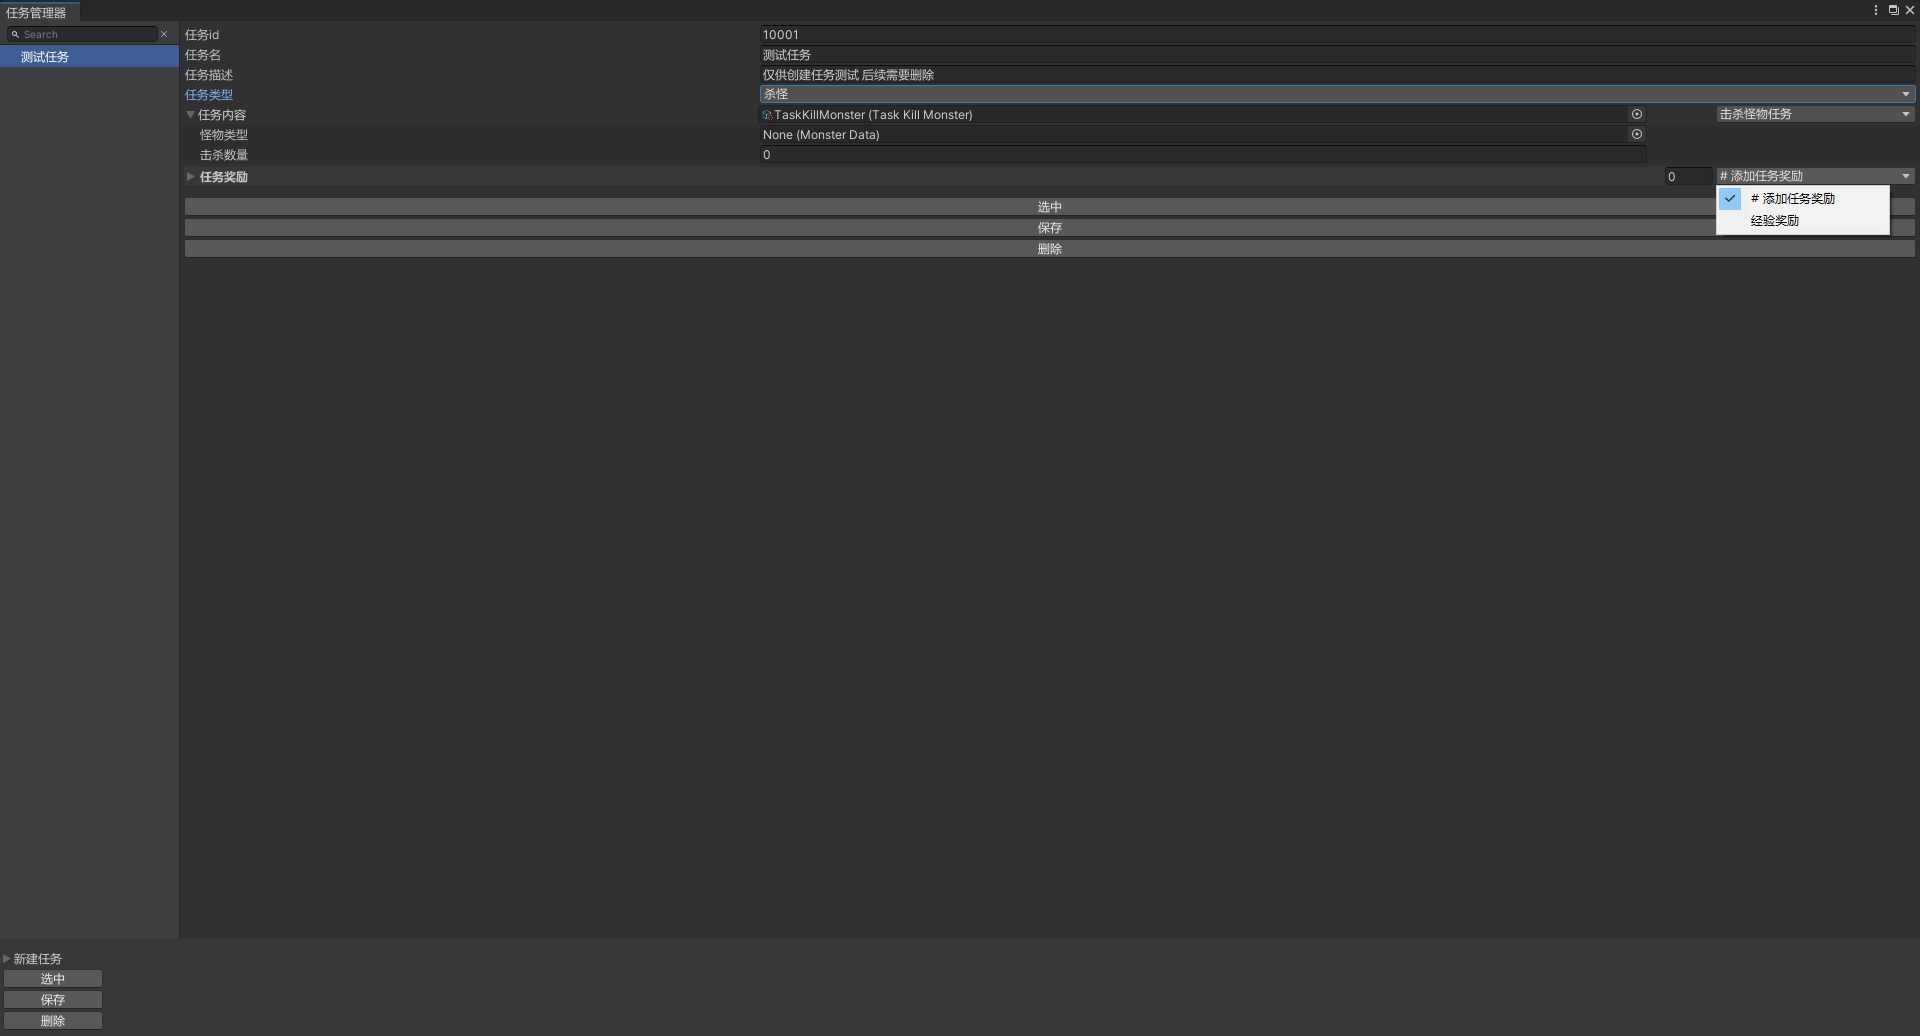
Task: Edit the 任务奖励 count field
Action: tap(1688, 177)
